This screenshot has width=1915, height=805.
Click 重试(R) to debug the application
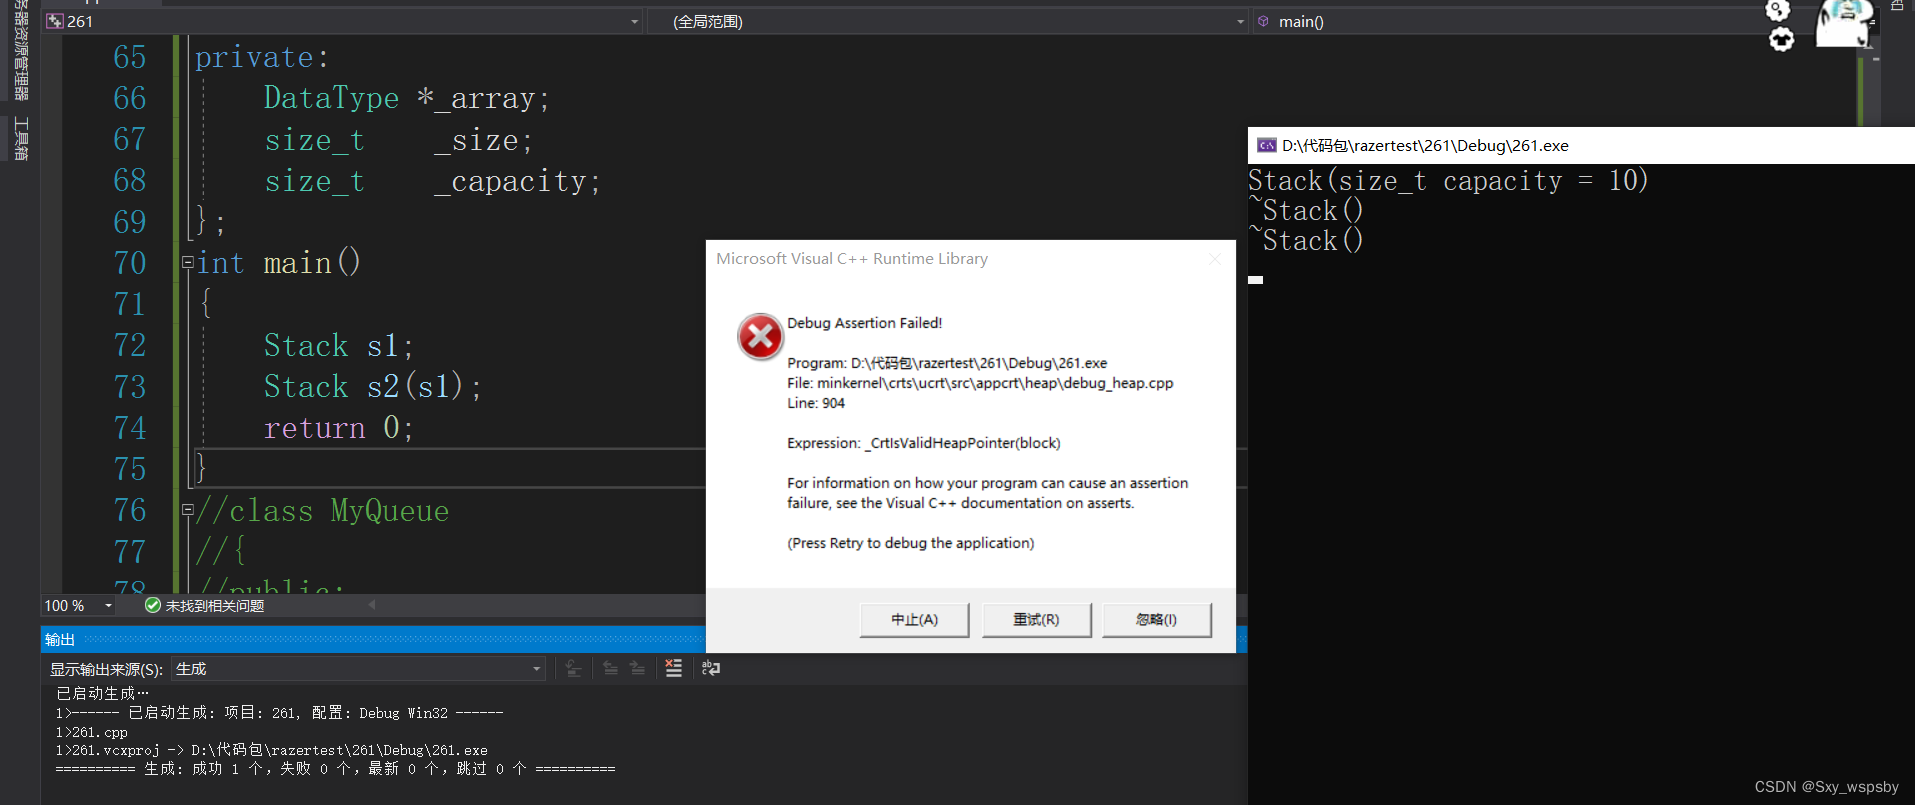[1036, 619]
